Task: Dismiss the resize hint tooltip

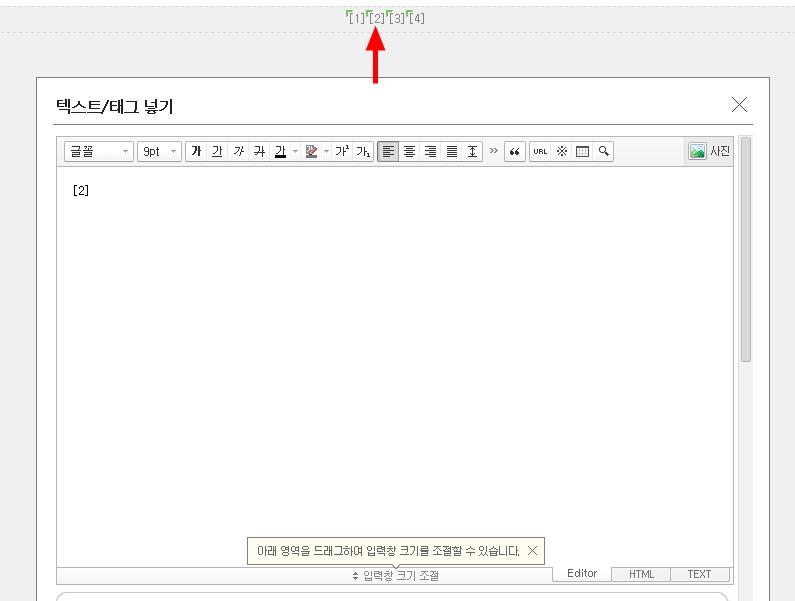Action: point(533,550)
